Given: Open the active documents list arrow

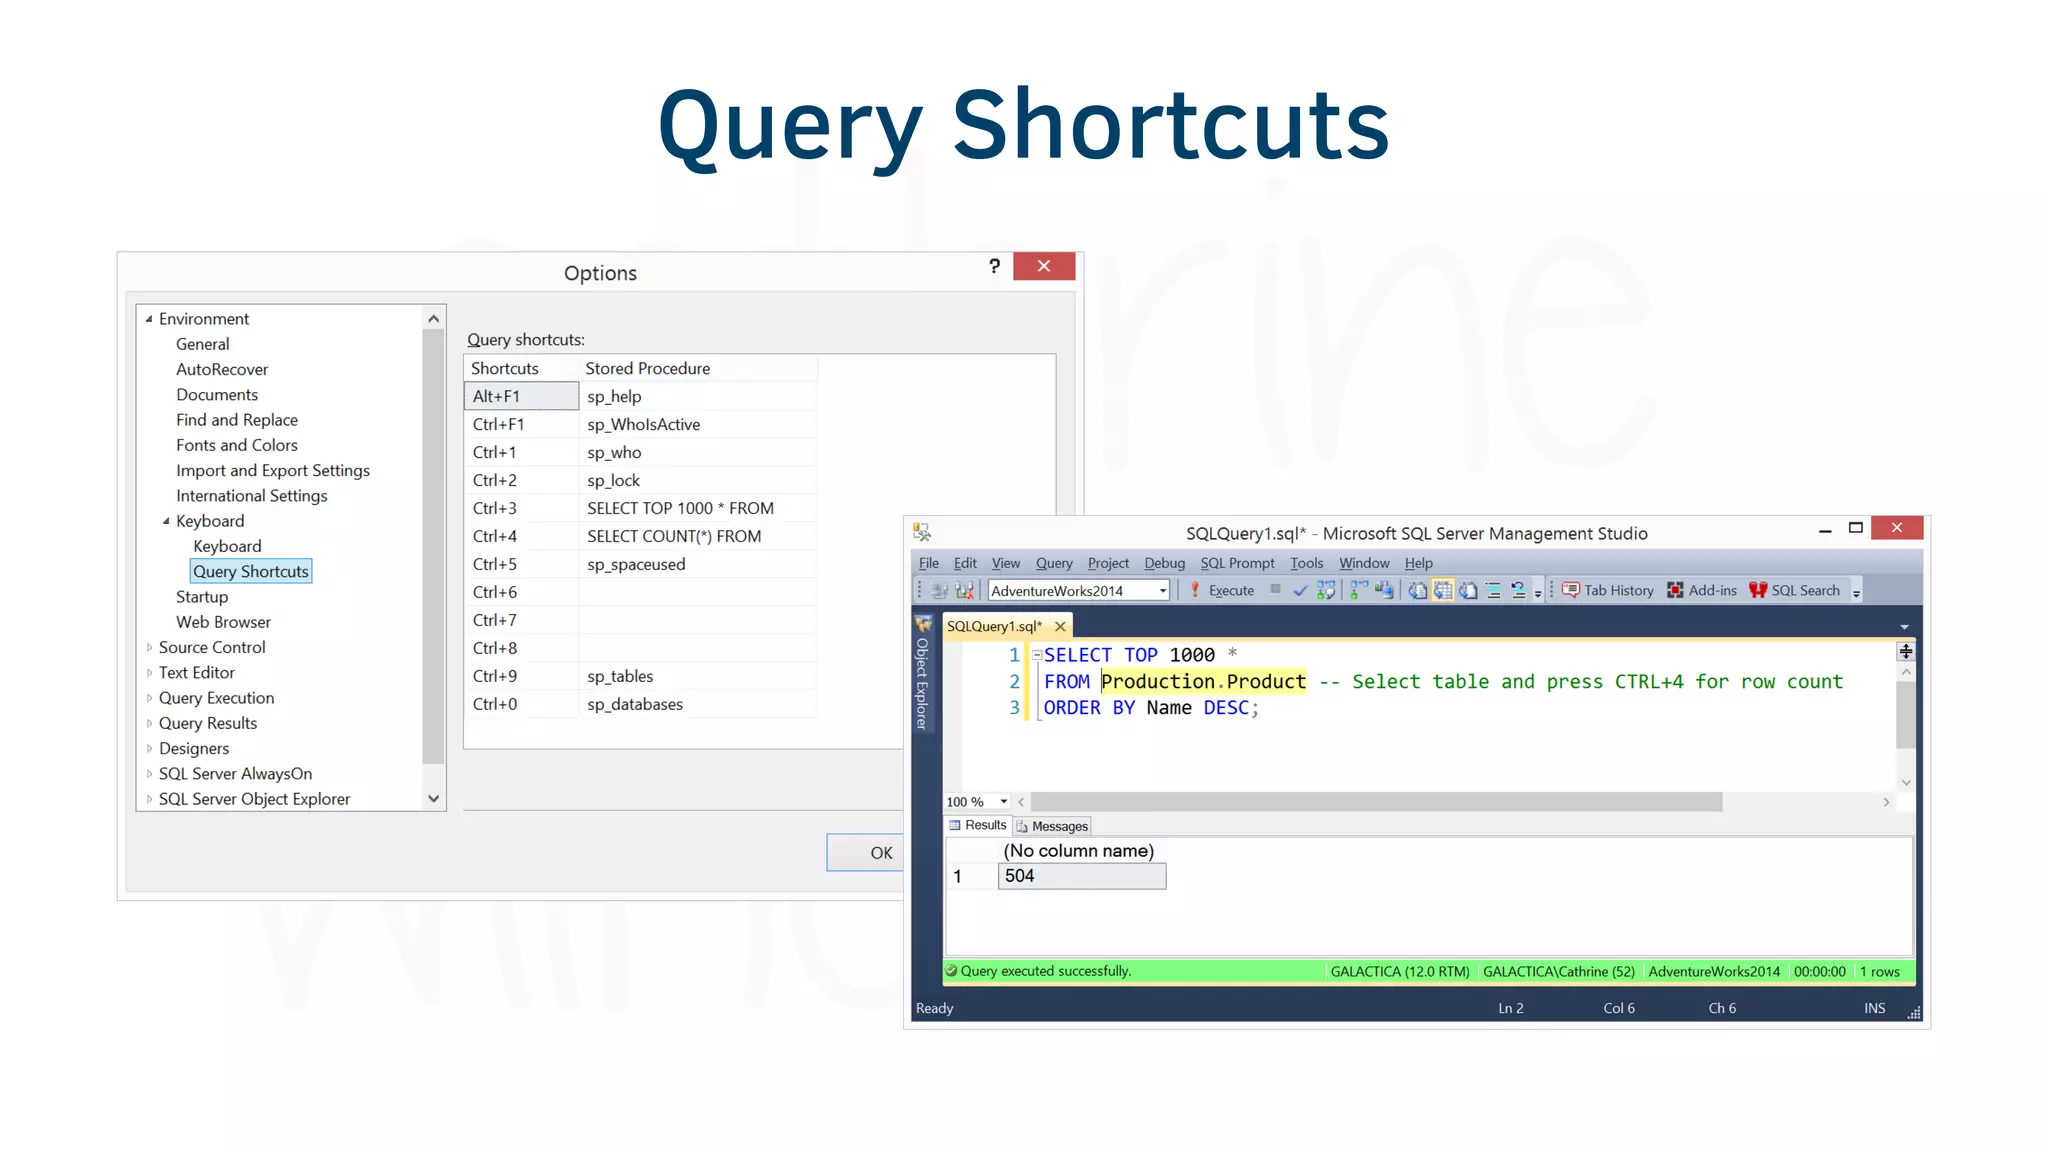Looking at the screenshot, I should (1904, 627).
